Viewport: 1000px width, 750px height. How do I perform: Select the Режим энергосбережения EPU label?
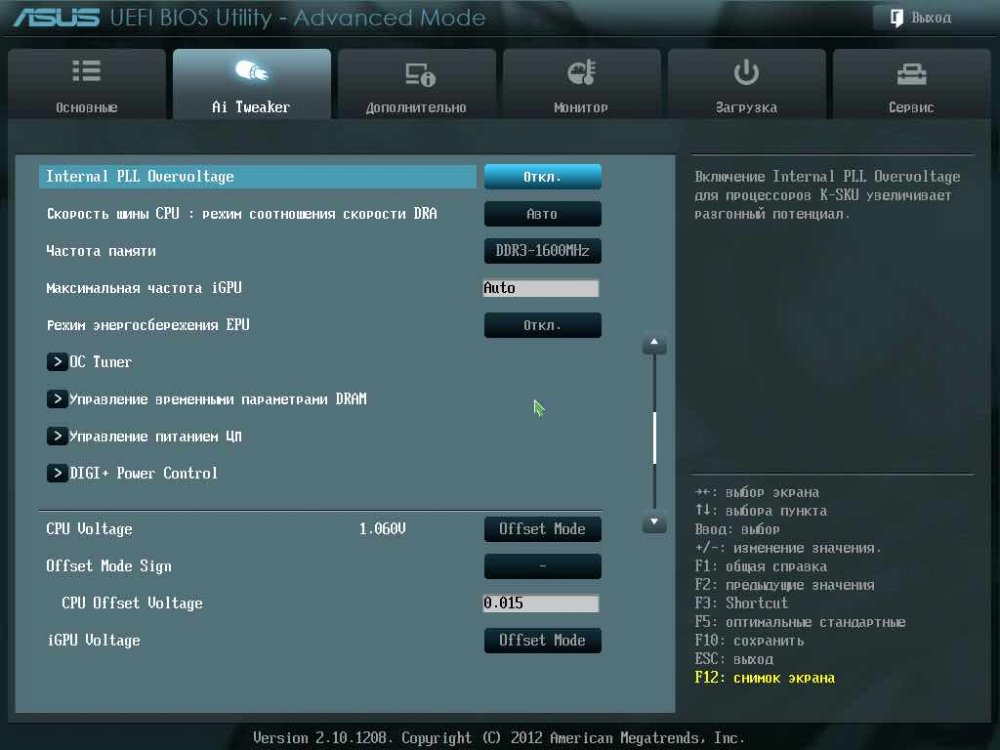[148, 325]
